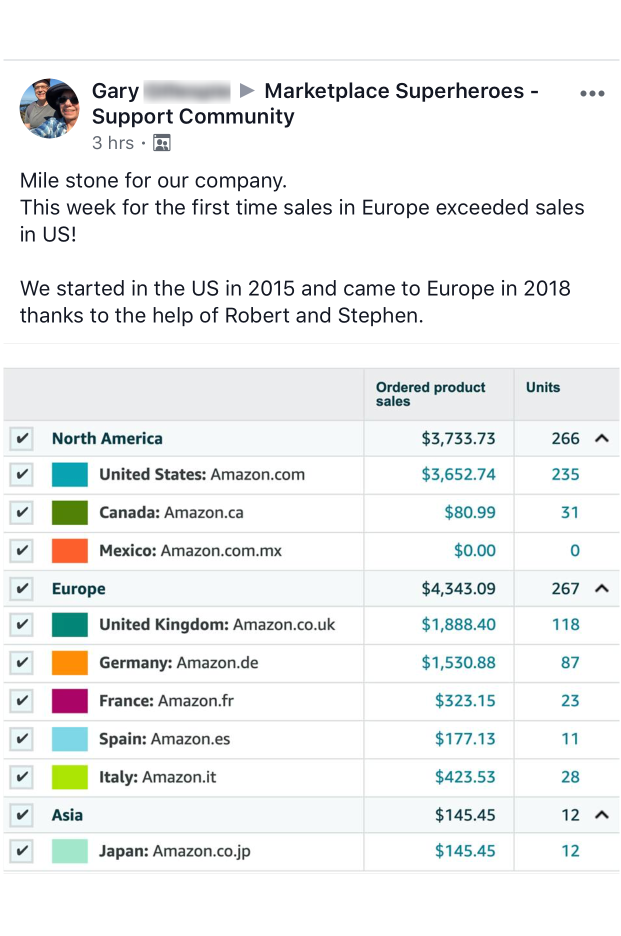This screenshot has width=621, height=936.
Task: Click the Ordered product sales column header
Action: [x=431, y=394]
